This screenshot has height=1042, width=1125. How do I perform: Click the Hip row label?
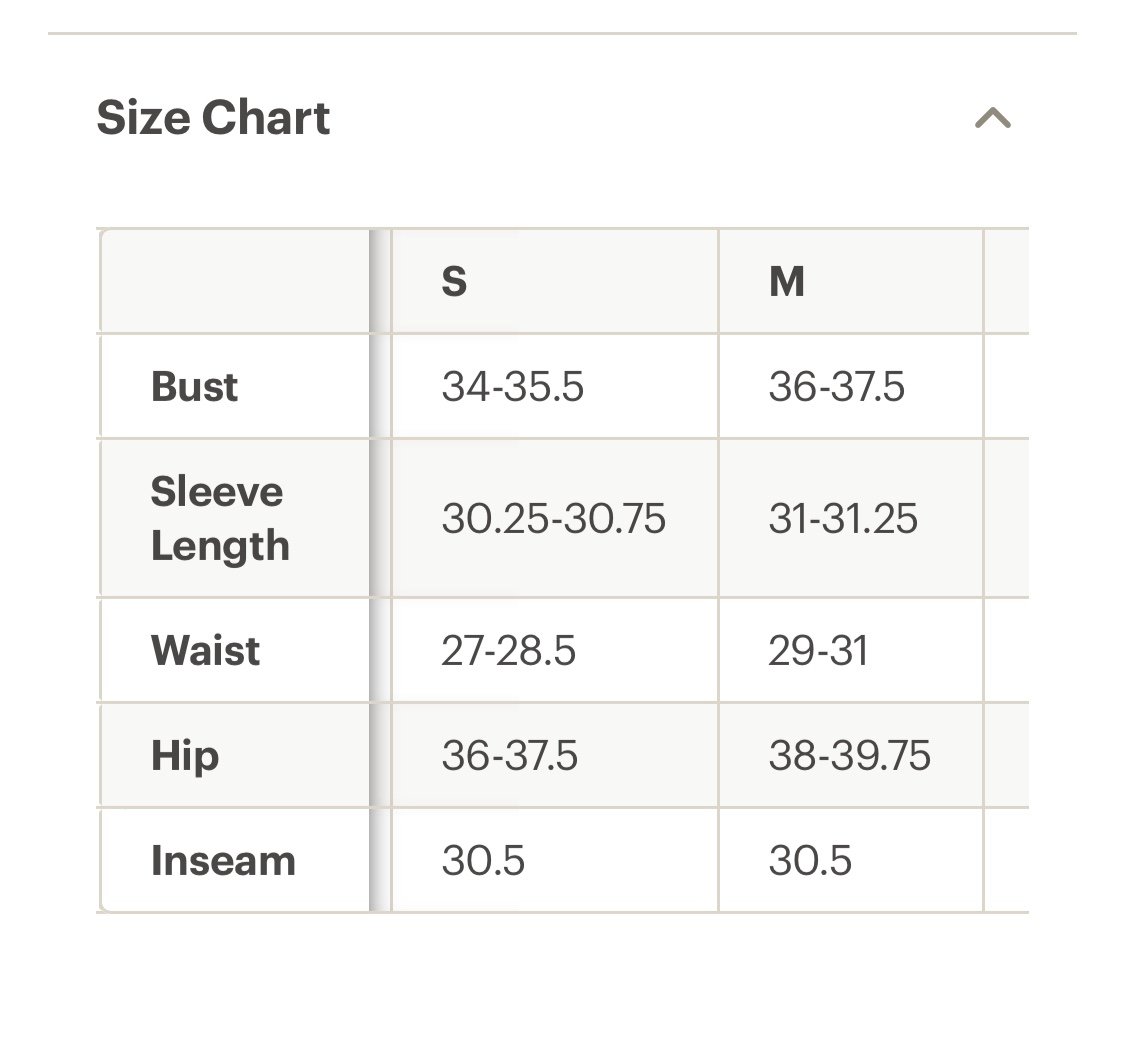(x=184, y=756)
